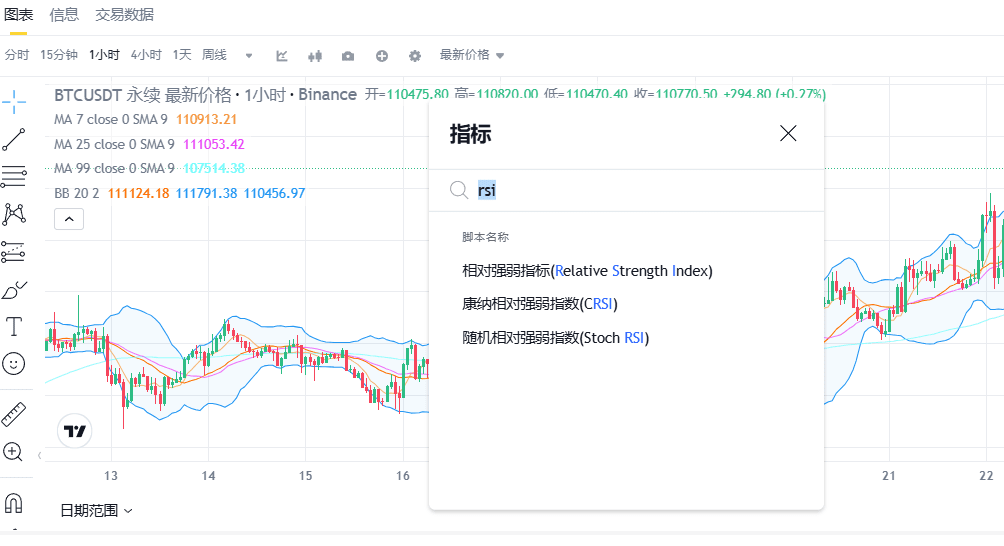Viewport: 1004px width, 546px height.
Task: Open the 最新价格 price type dropdown
Action: click(x=472, y=55)
